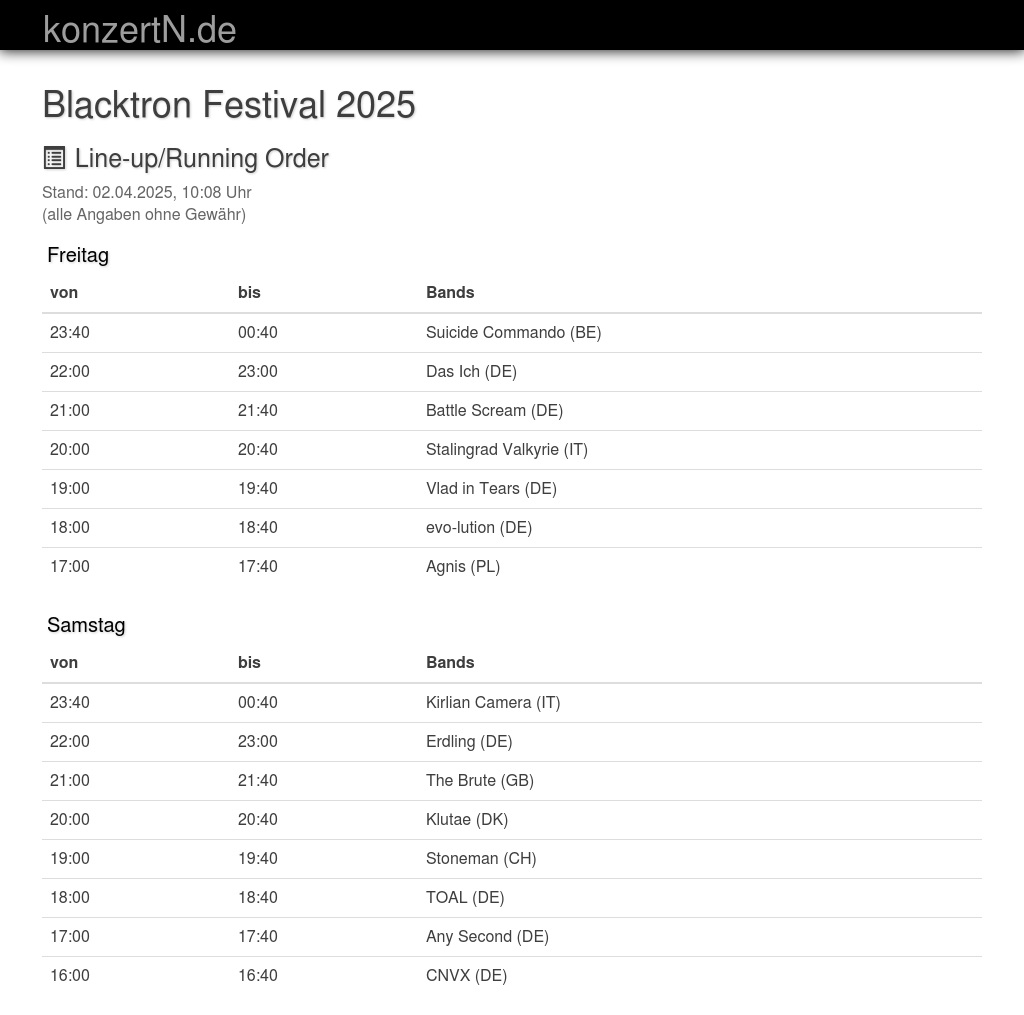Viewport: 1024px width, 1015px height.
Task: Click the evo-lution (DE) band row
Action: click(478, 528)
